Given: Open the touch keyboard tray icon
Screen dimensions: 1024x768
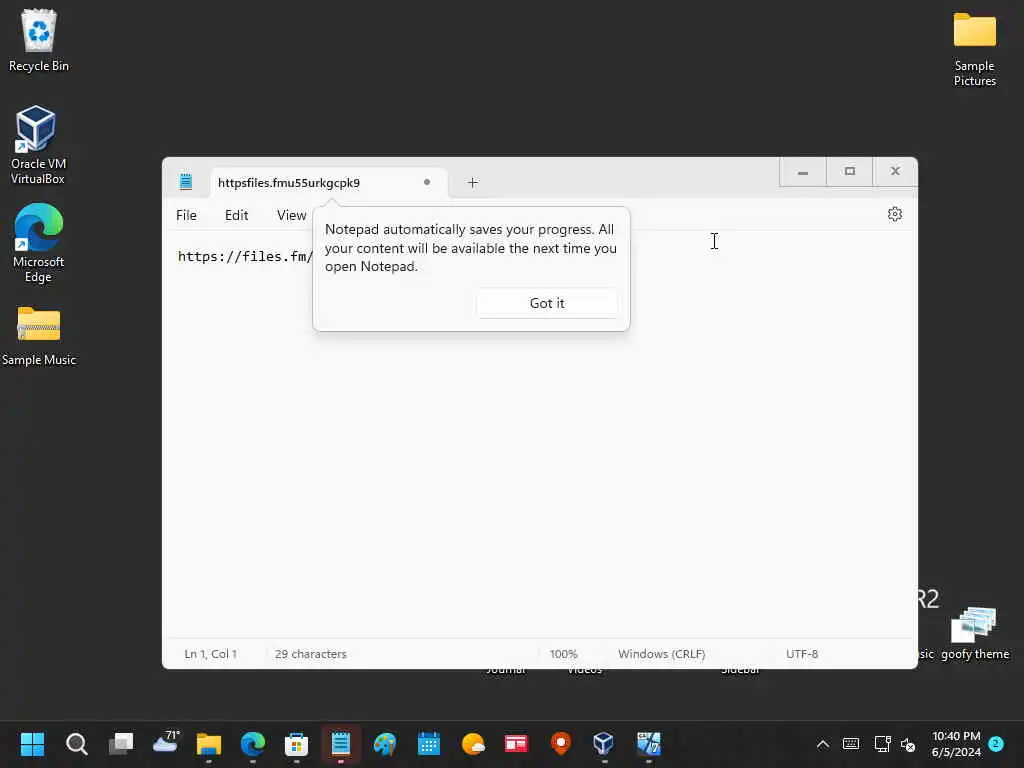Looking at the screenshot, I should point(851,744).
